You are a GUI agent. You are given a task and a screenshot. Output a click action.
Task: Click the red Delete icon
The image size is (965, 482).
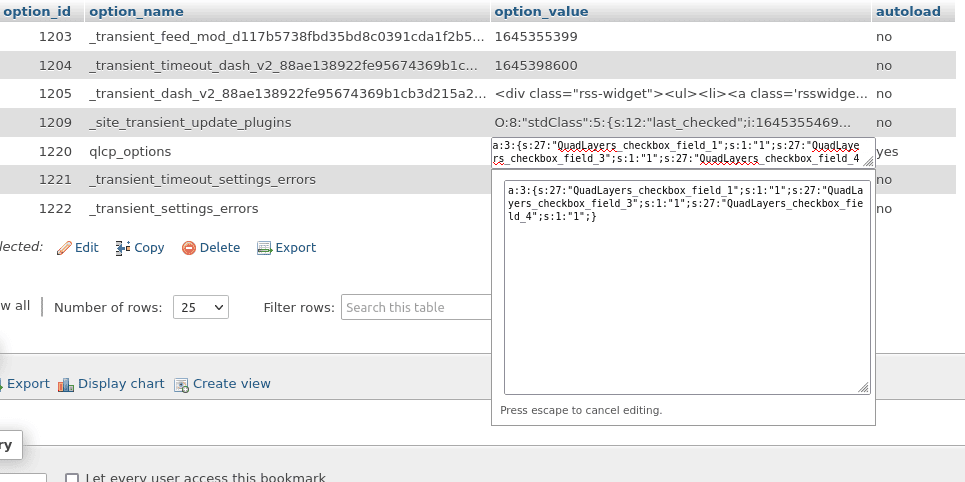[x=189, y=248]
